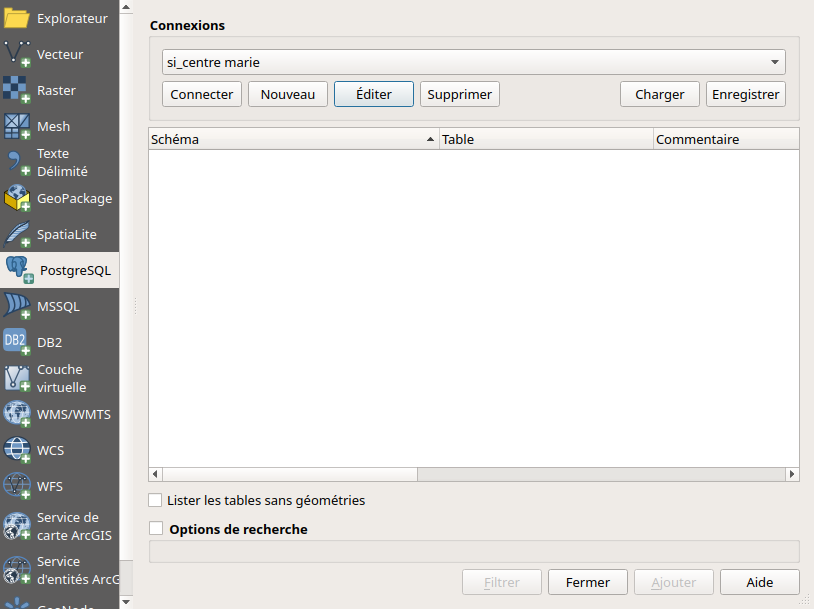The width and height of the screenshot is (814, 609).
Task: Click the MSSQL source icon
Action: point(18,307)
